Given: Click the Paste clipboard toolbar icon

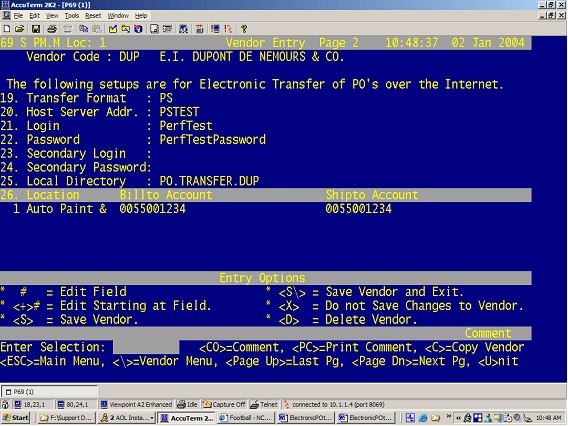Looking at the screenshot, I should tap(97, 29).
